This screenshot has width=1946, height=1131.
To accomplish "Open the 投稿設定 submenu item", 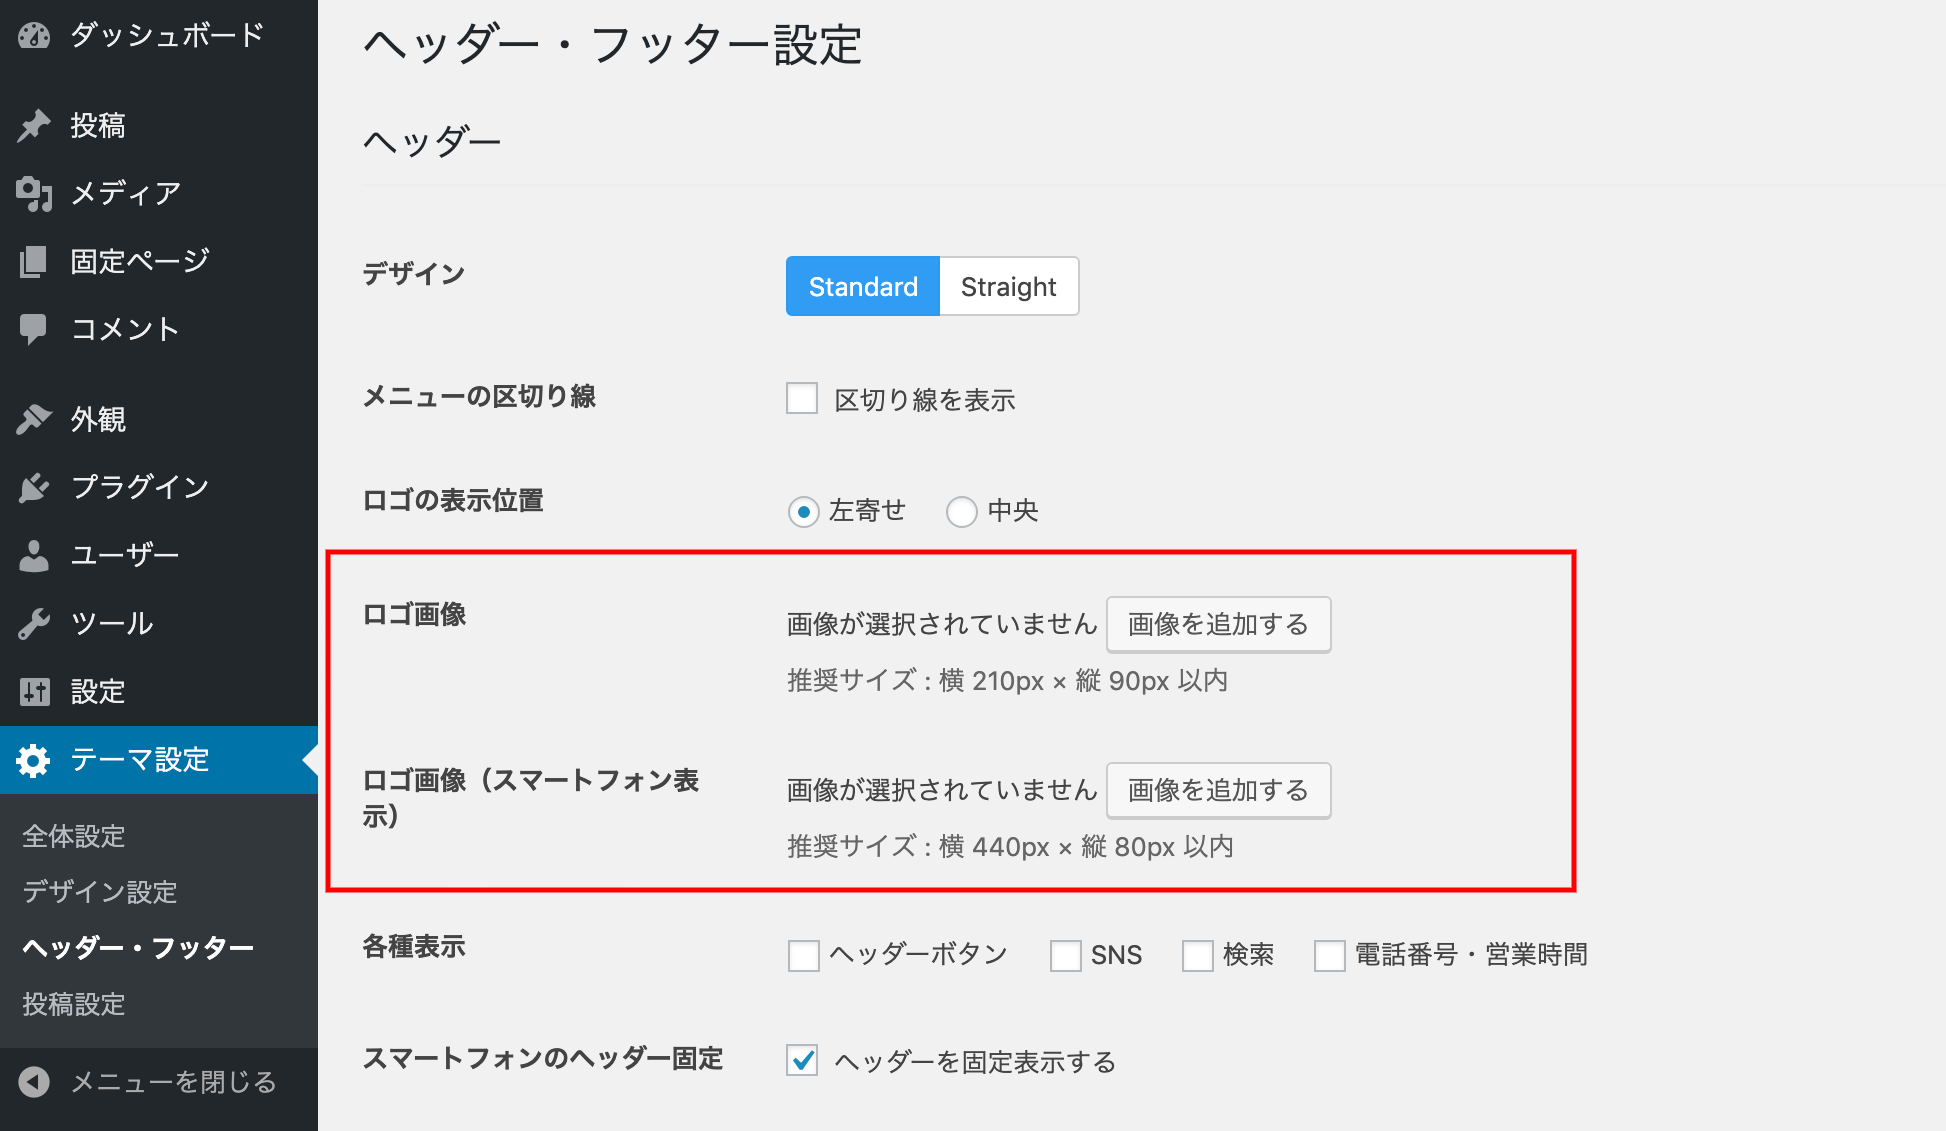I will pyautogui.click(x=74, y=1004).
